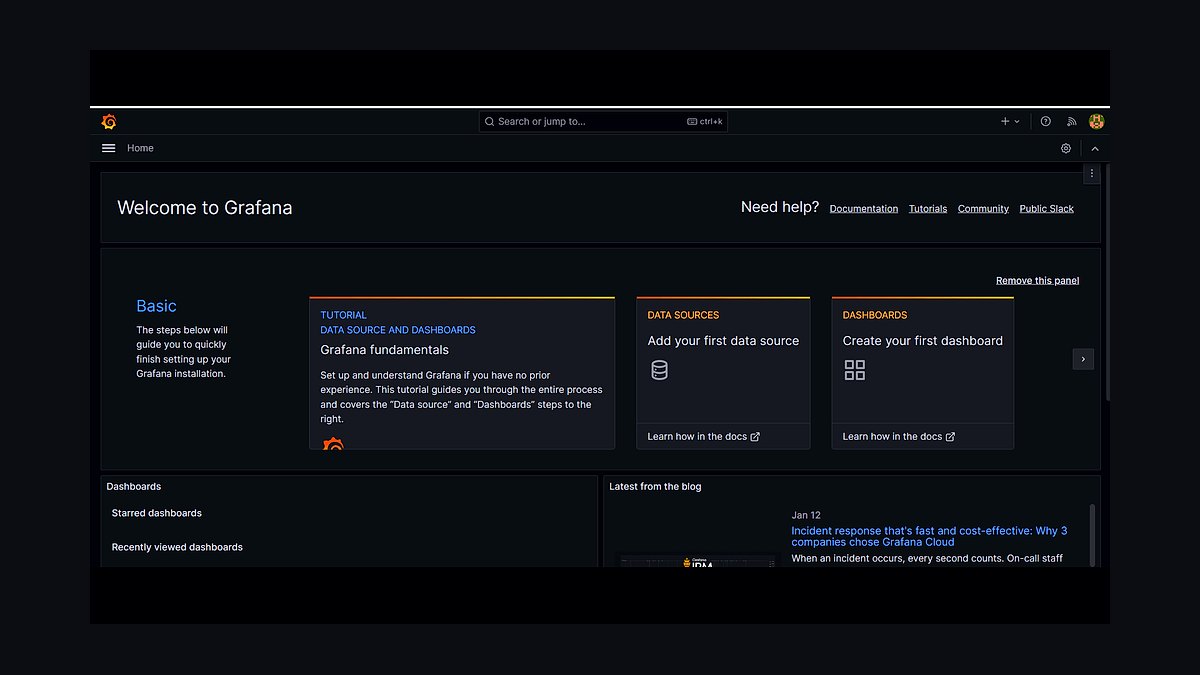Click the Starred dashboards heading

pyautogui.click(x=157, y=513)
